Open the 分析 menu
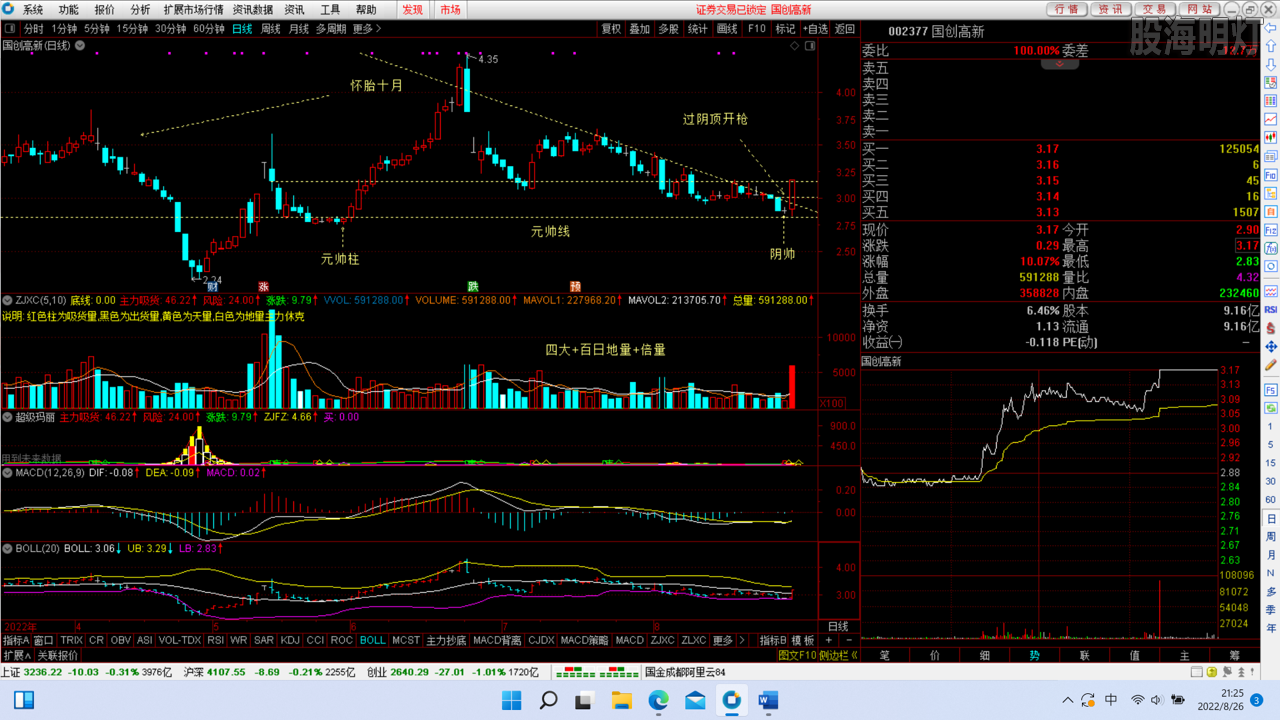The height and width of the screenshot is (720, 1280). click(140, 10)
